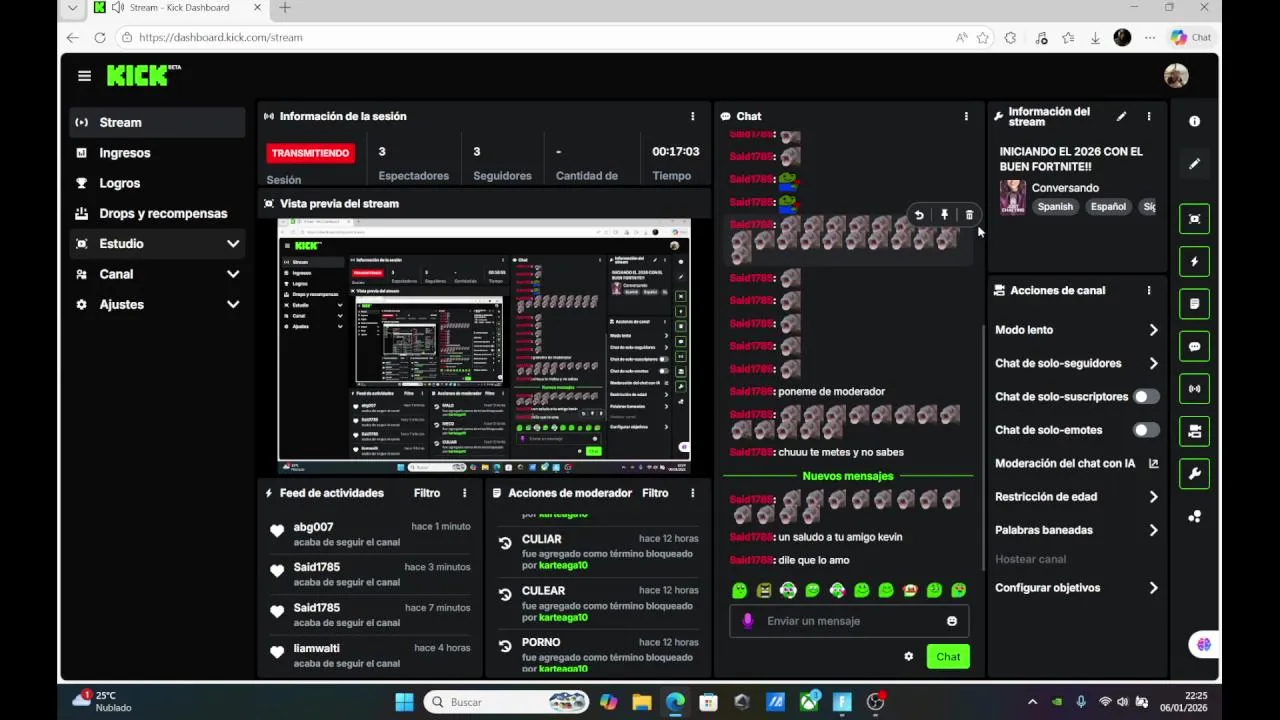Open session info three-dot menu
1280x720 pixels.
coord(692,116)
